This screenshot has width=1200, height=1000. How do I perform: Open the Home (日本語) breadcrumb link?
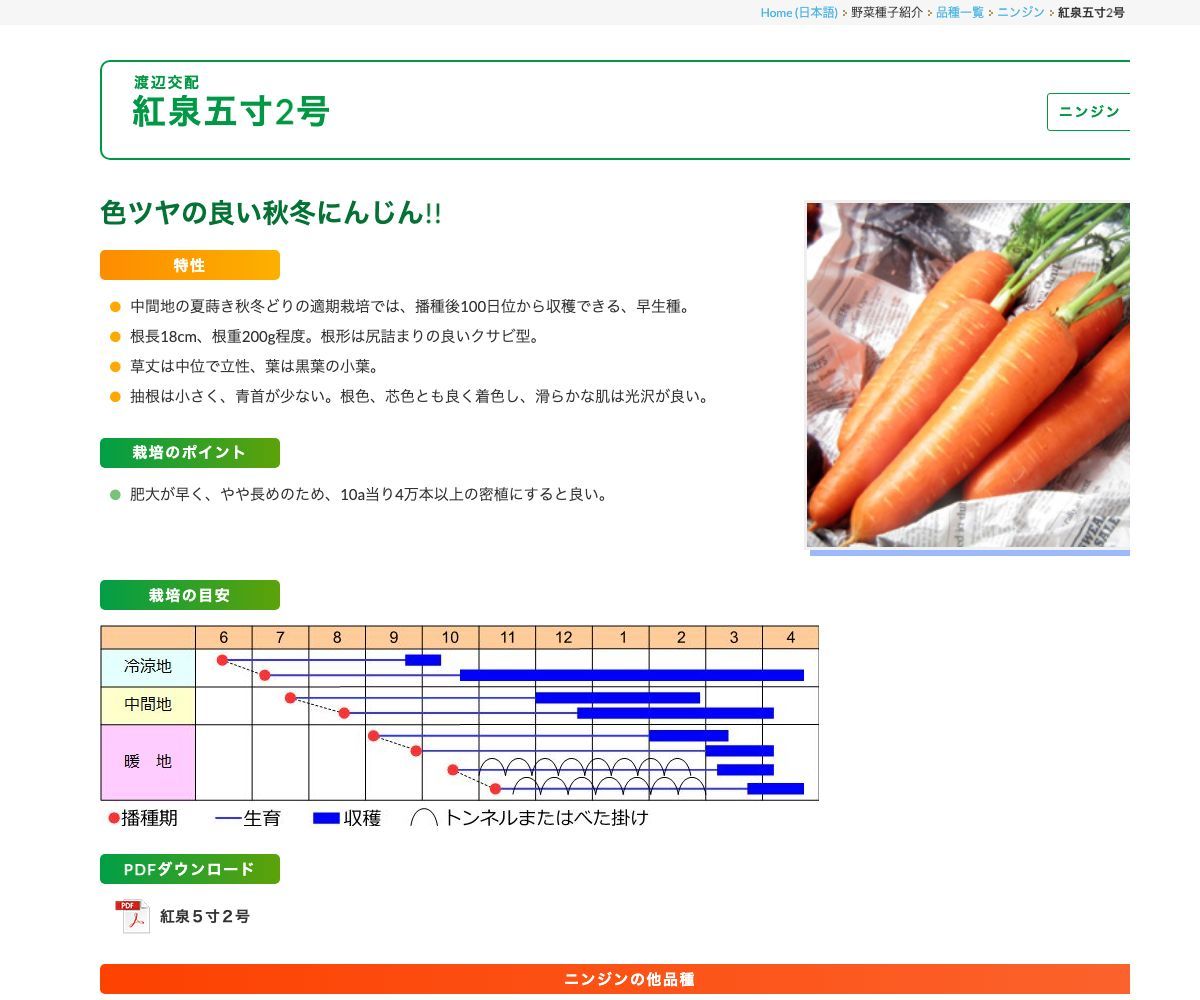point(799,13)
